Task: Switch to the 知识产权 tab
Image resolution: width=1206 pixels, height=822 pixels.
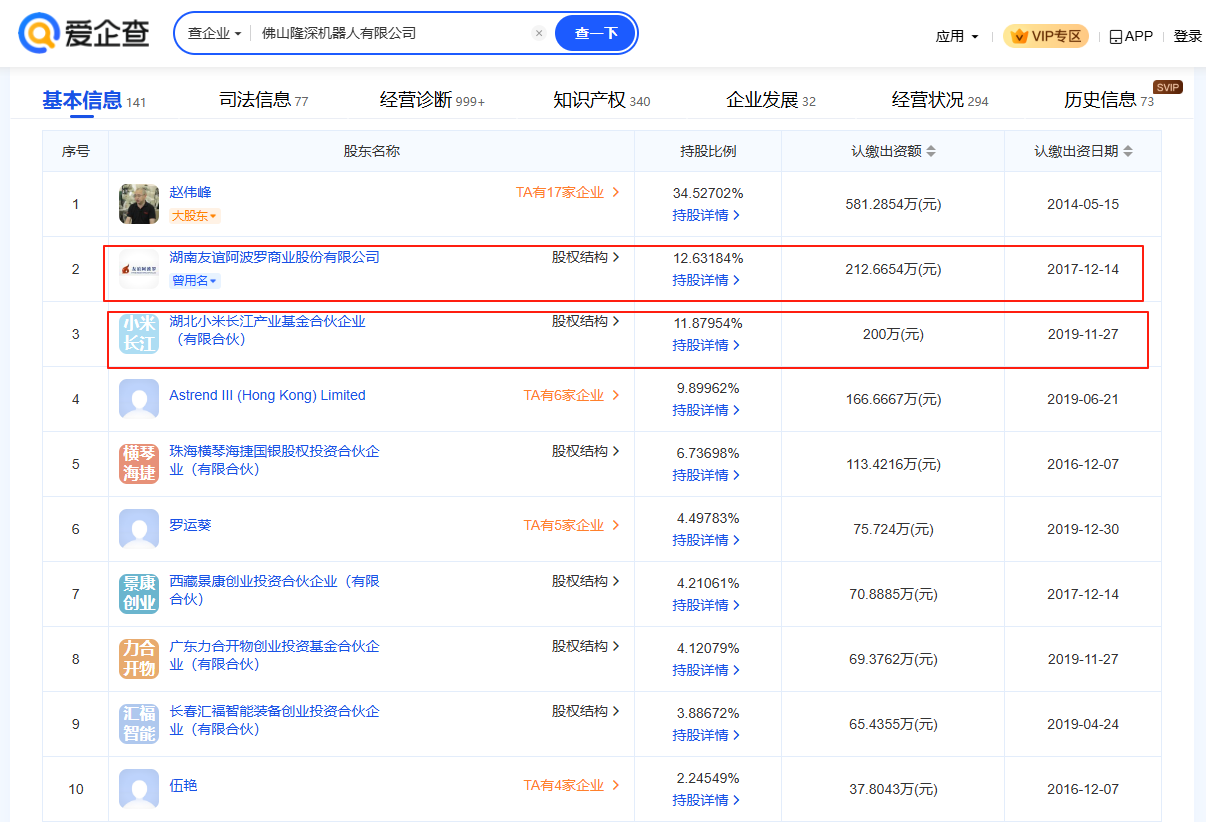Action: (x=601, y=100)
